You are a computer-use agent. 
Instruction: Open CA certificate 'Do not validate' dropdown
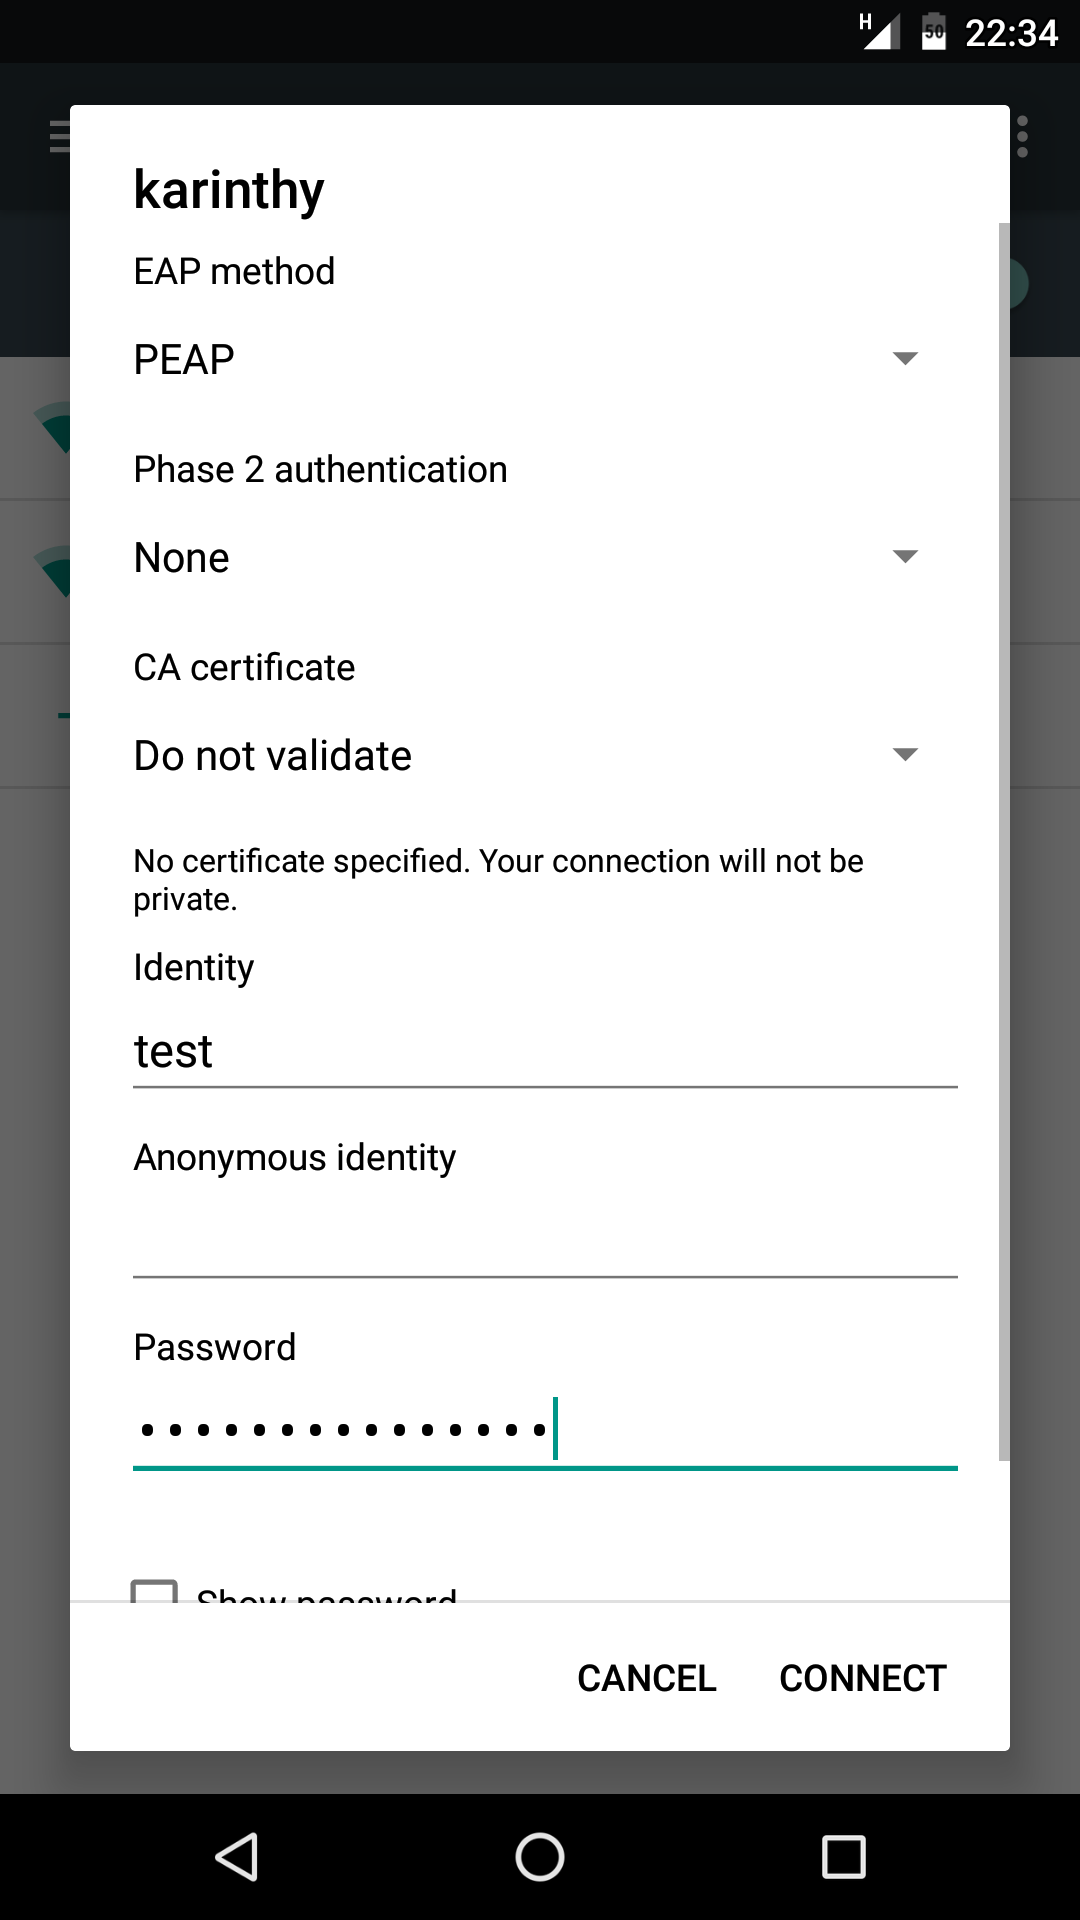[x=525, y=755]
